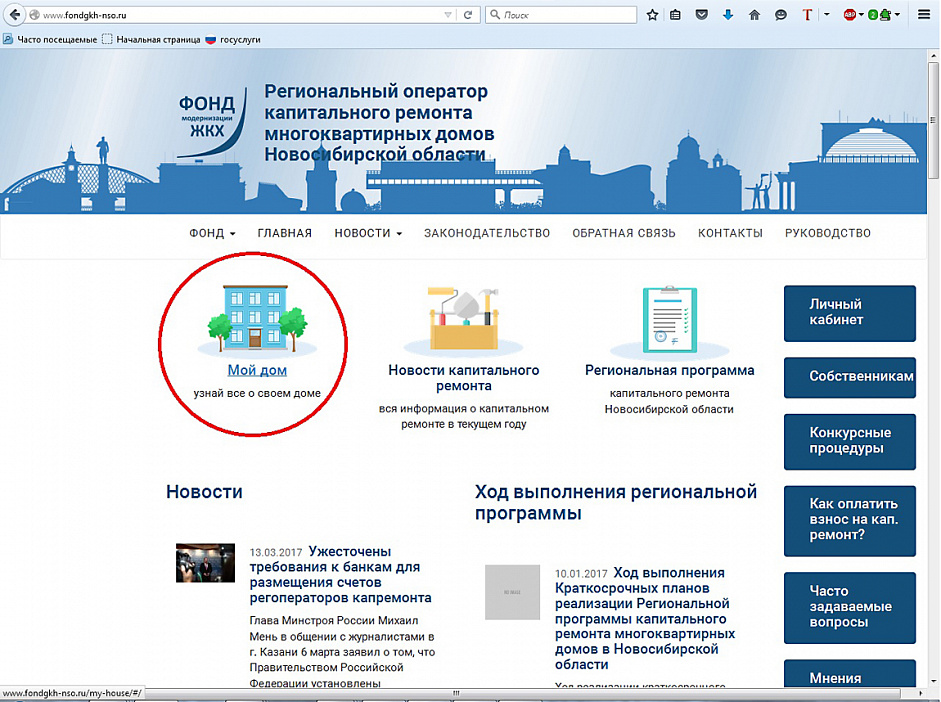Open the ЗАКОНОДАТЕЛЬСТВО menu item

tap(487, 233)
